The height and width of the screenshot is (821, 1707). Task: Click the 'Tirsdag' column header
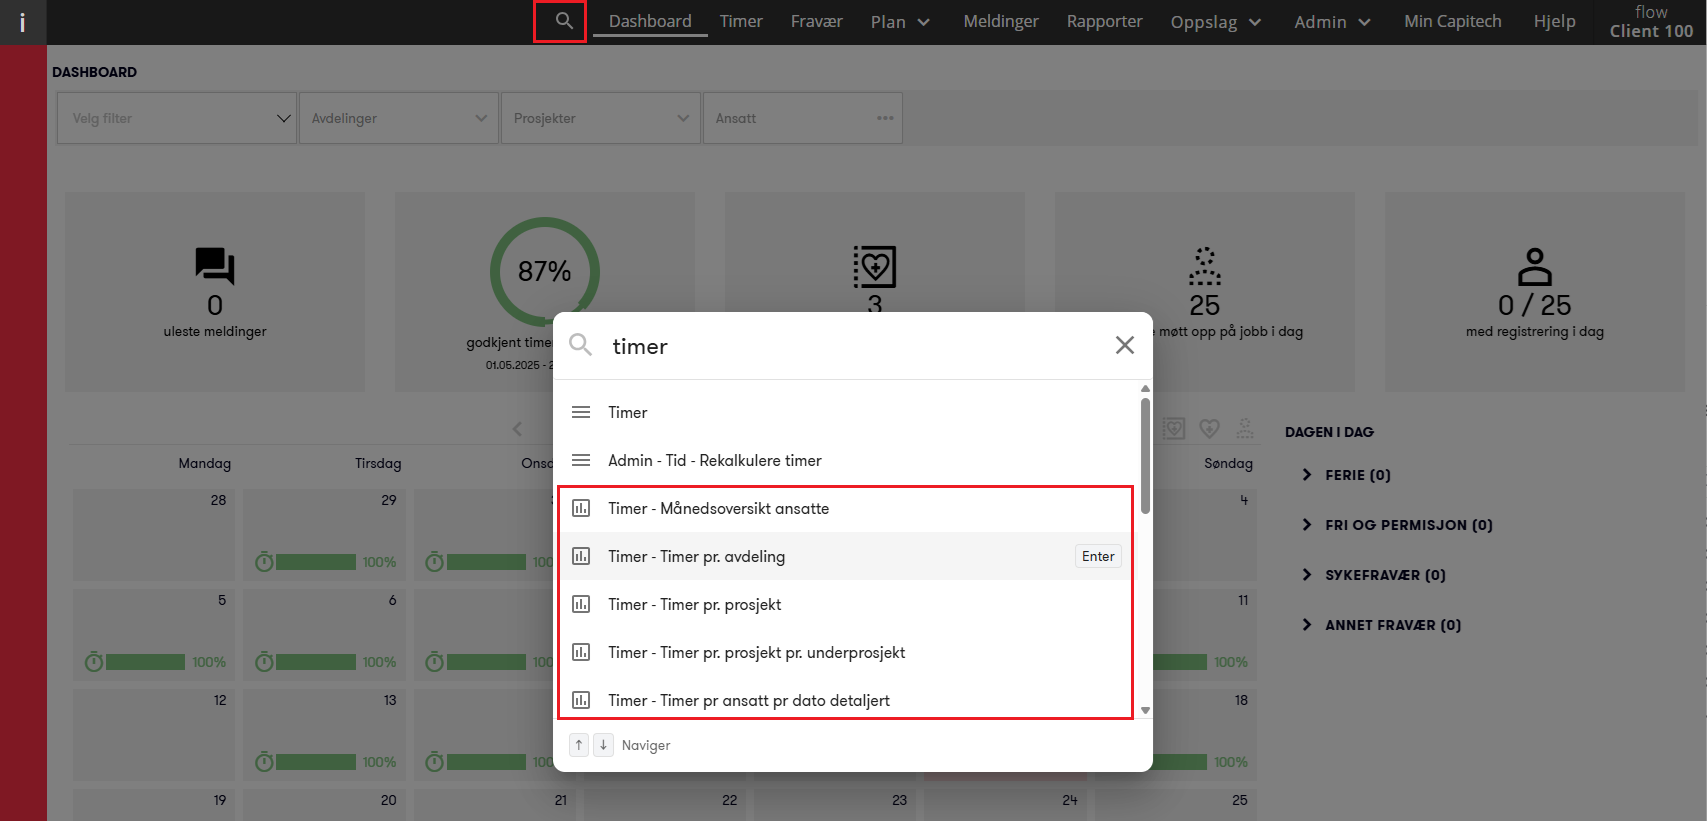378,463
